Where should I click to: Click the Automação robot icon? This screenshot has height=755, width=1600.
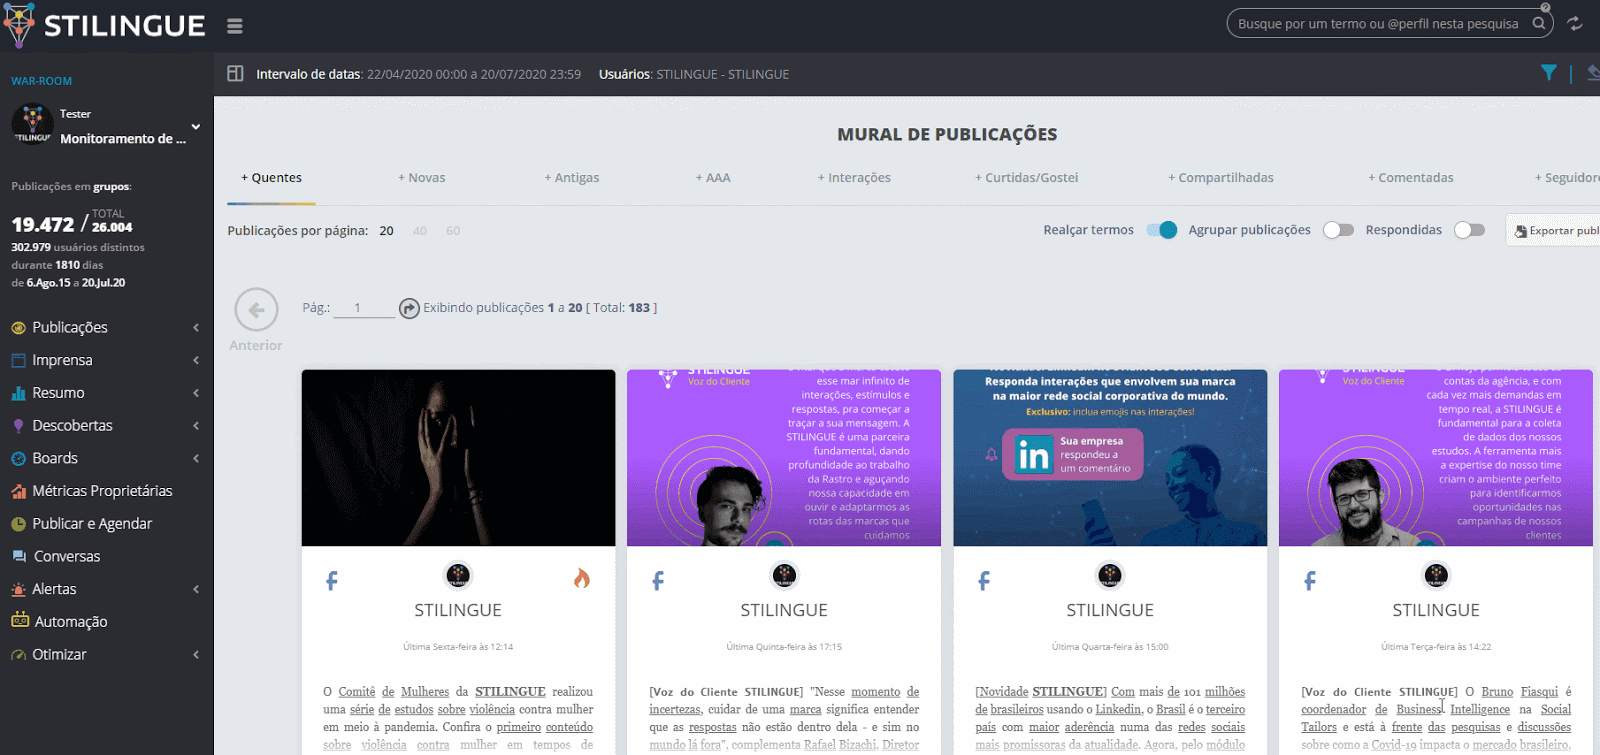pos(20,621)
